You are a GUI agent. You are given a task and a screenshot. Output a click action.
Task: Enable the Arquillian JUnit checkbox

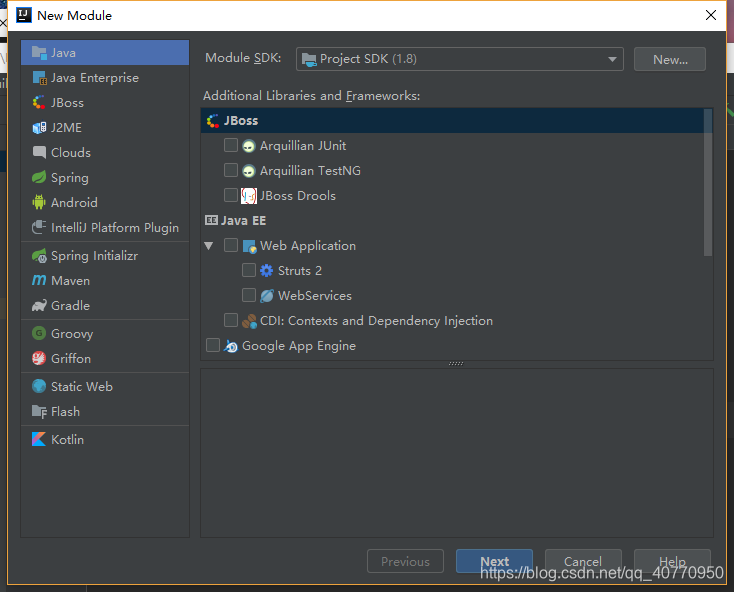click(231, 145)
